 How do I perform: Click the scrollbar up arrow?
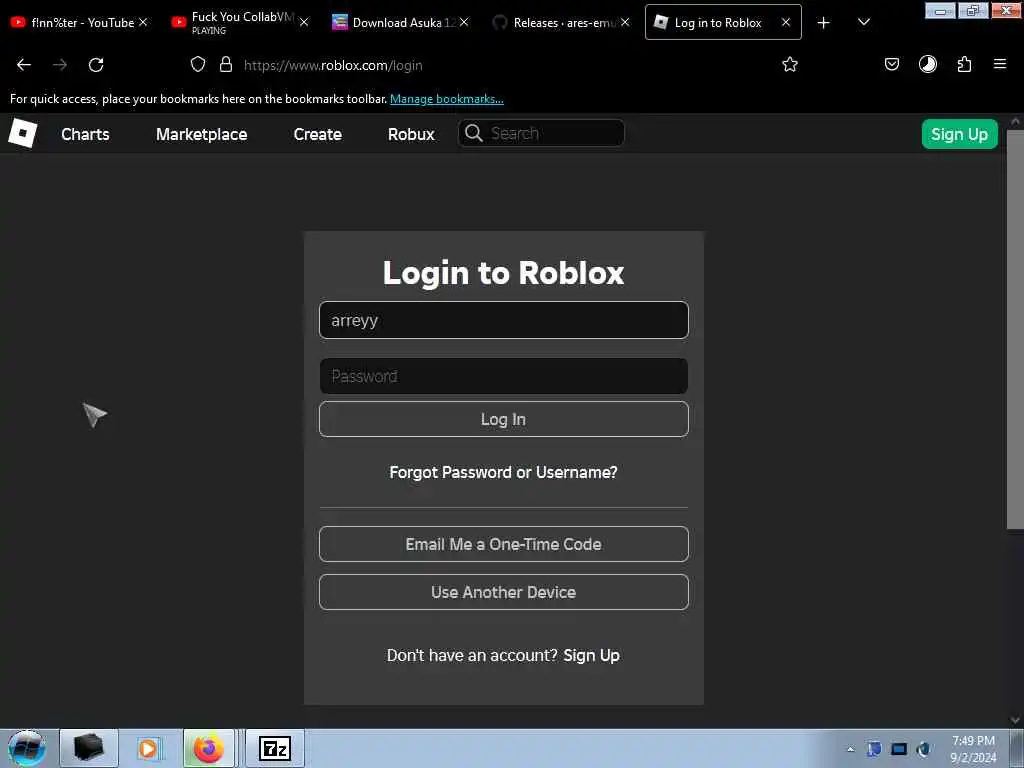point(1015,121)
